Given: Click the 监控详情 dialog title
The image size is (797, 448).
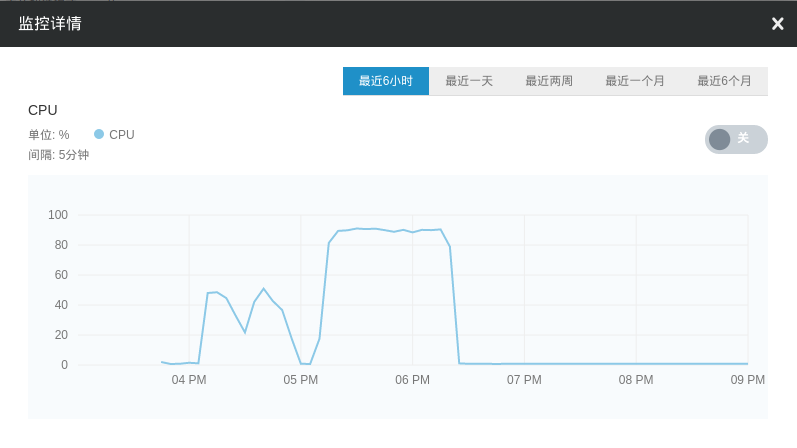Looking at the screenshot, I should (x=50, y=24).
